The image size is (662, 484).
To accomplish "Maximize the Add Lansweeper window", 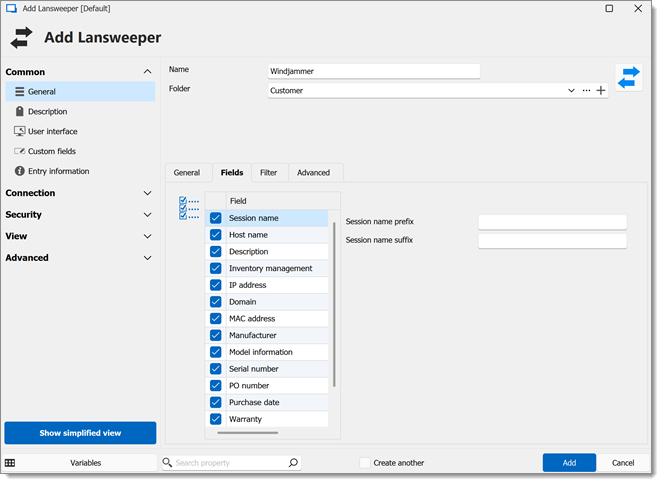I will [609, 8].
